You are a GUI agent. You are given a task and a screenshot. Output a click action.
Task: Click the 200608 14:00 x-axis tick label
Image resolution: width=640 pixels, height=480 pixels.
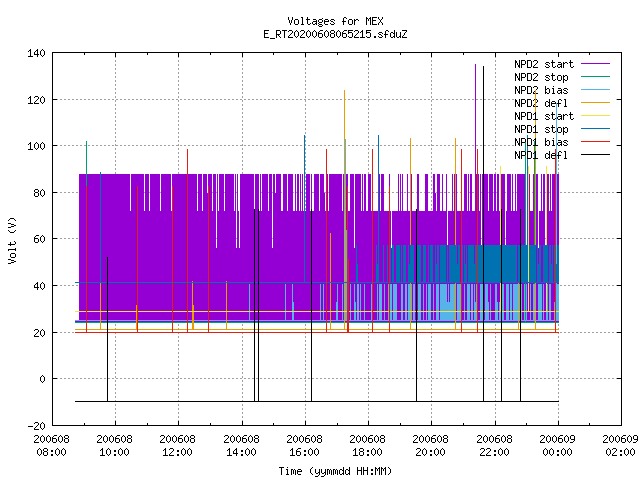point(241,446)
